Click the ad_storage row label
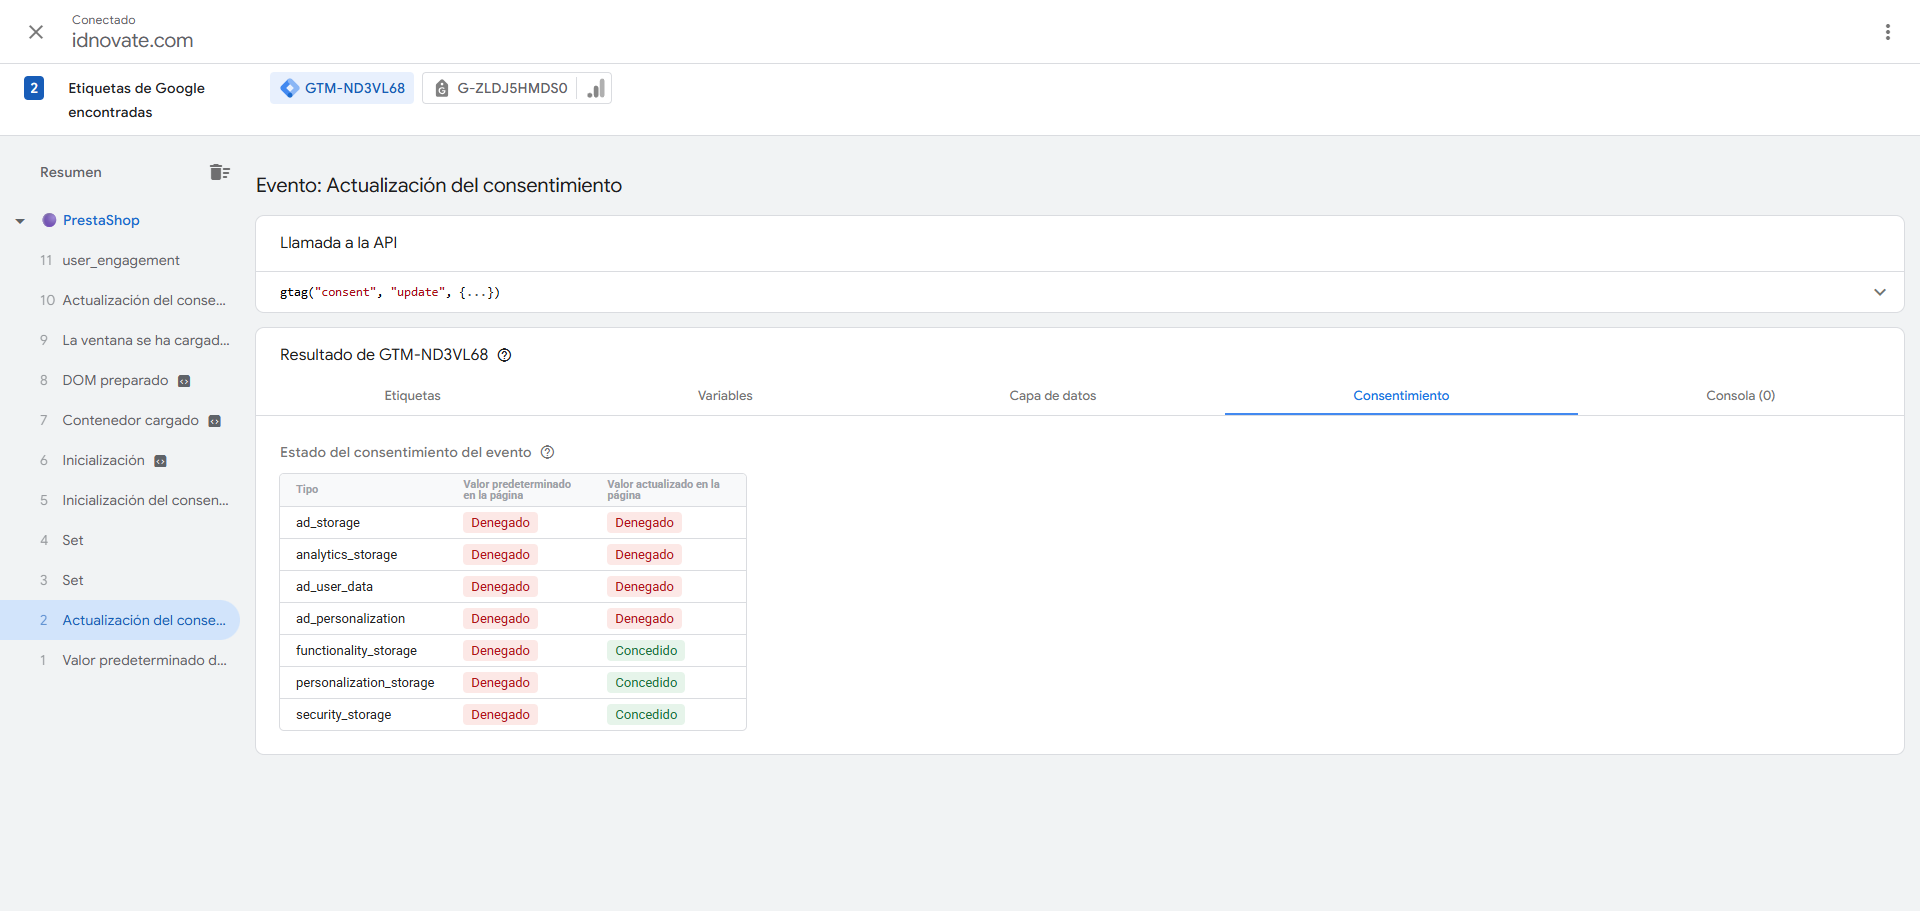This screenshot has height=911, width=1920. (328, 523)
